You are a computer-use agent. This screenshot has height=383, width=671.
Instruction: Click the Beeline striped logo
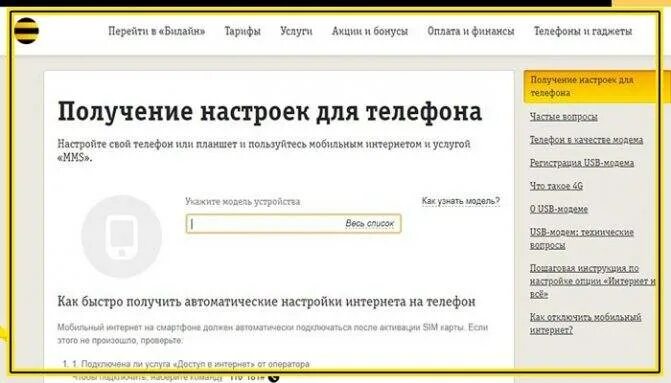[x=26, y=31]
